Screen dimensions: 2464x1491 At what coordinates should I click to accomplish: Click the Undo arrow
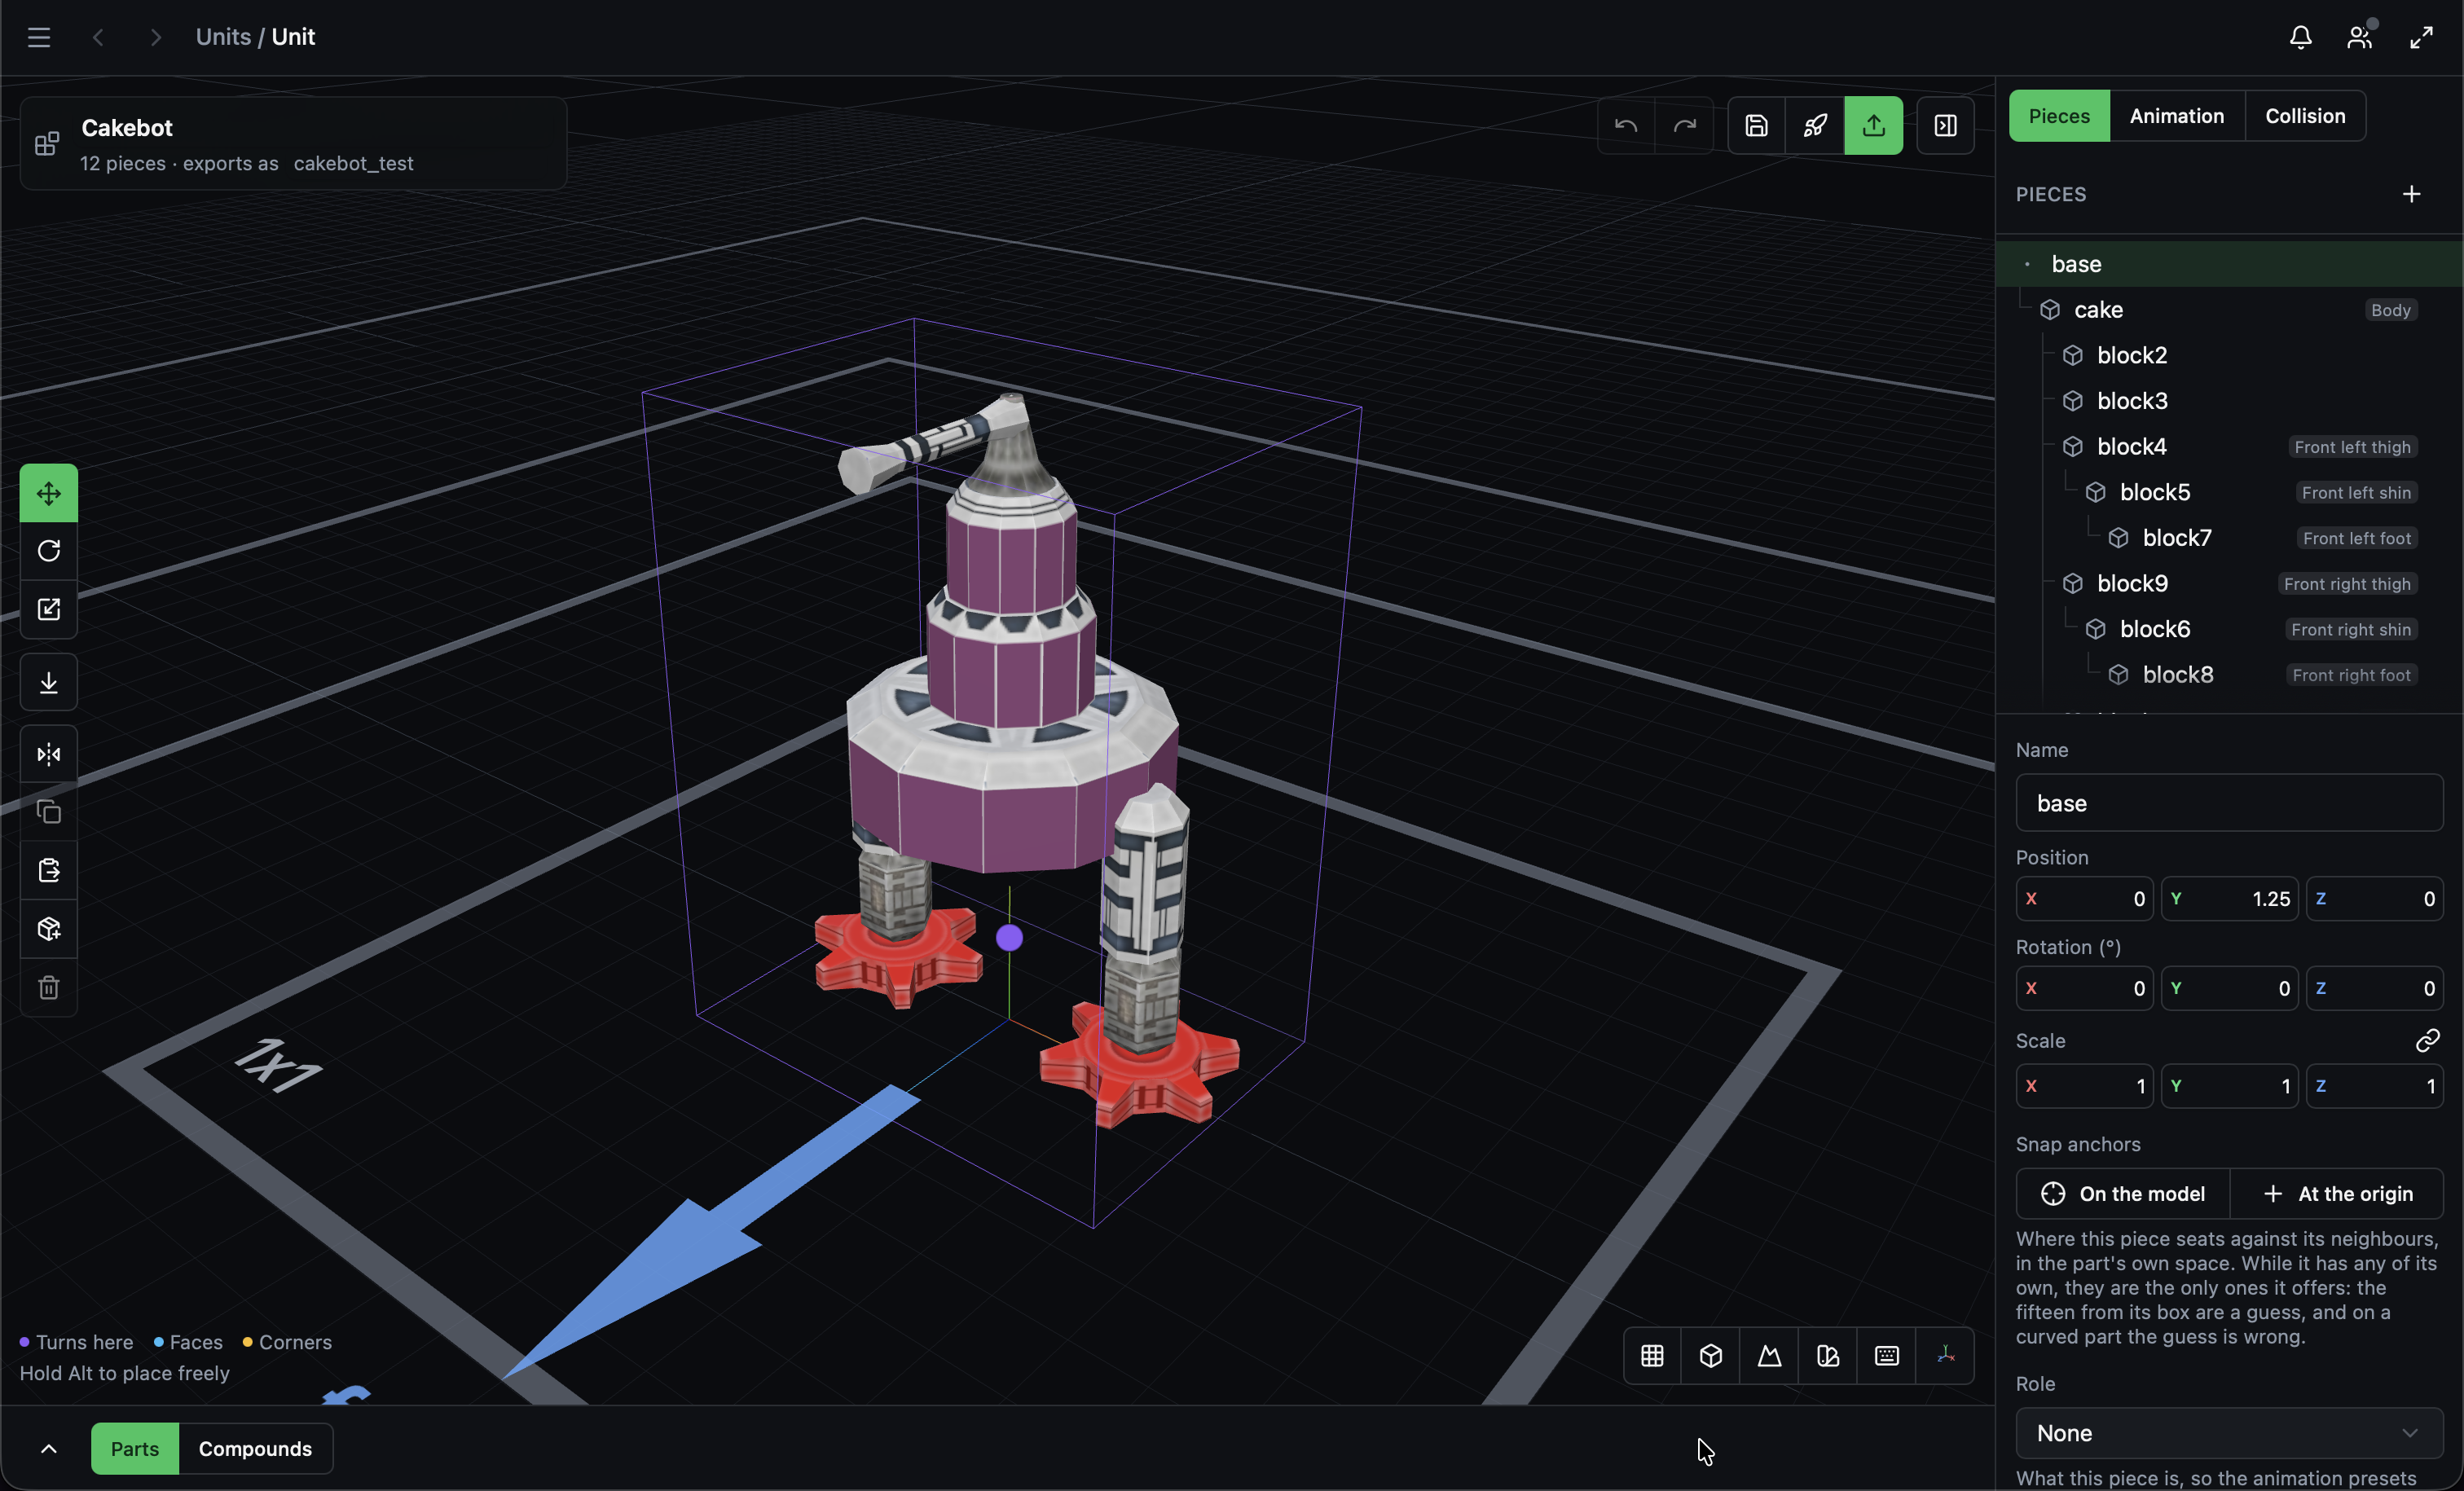[x=1626, y=125]
